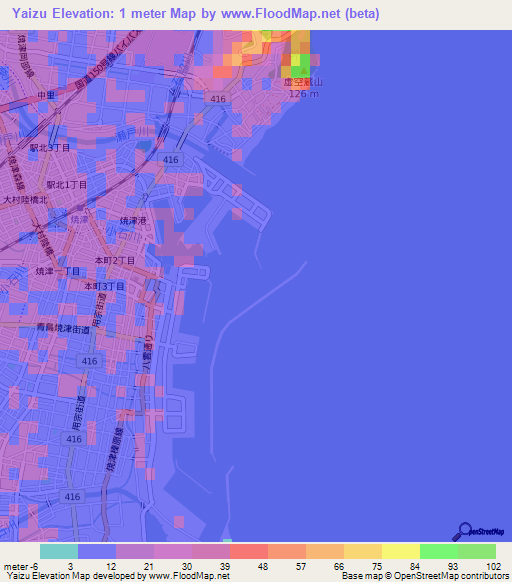Click the yellow legend swatch for 75 meters
512x582 pixels.
(x=401, y=552)
